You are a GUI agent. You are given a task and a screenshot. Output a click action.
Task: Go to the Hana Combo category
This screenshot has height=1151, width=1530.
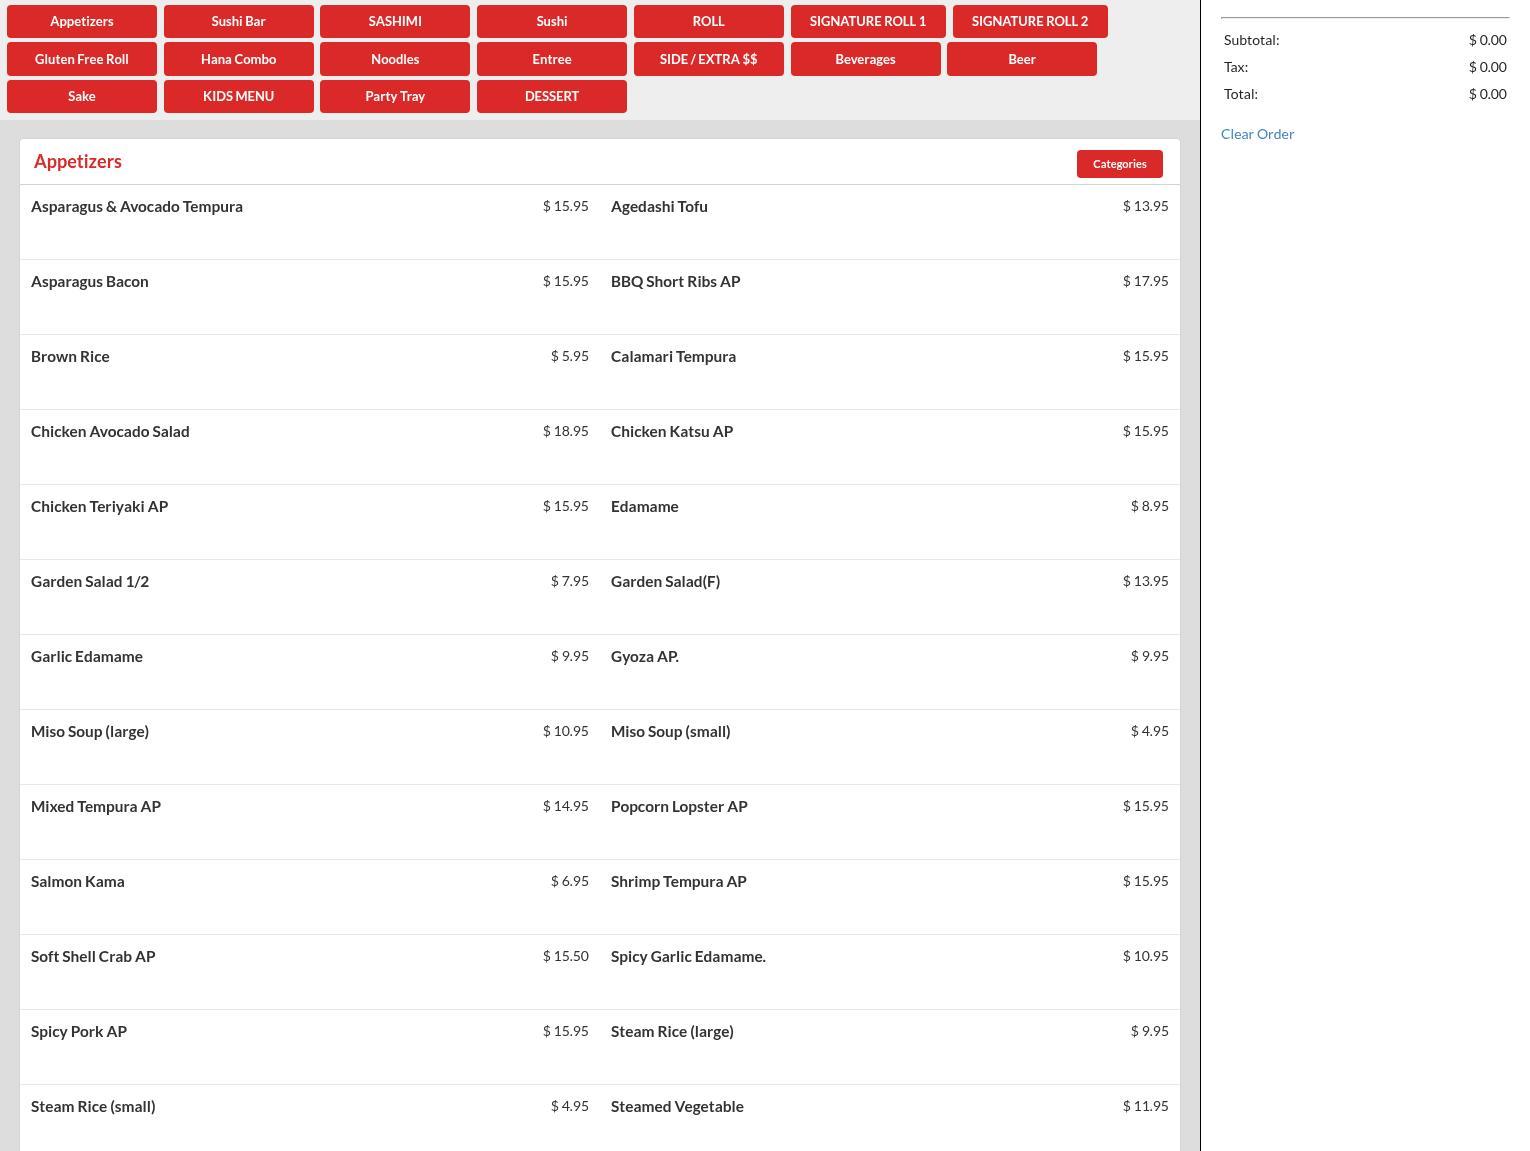coord(238,59)
